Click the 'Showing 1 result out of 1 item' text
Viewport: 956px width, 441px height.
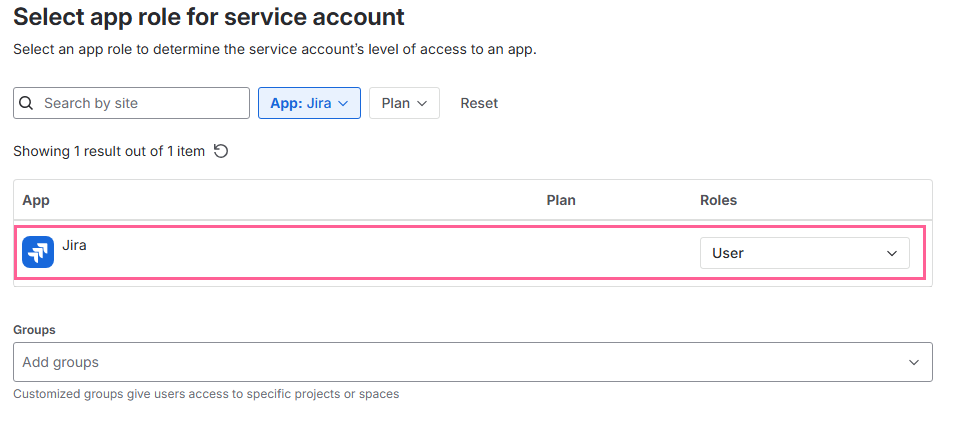click(x=109, y=151)
